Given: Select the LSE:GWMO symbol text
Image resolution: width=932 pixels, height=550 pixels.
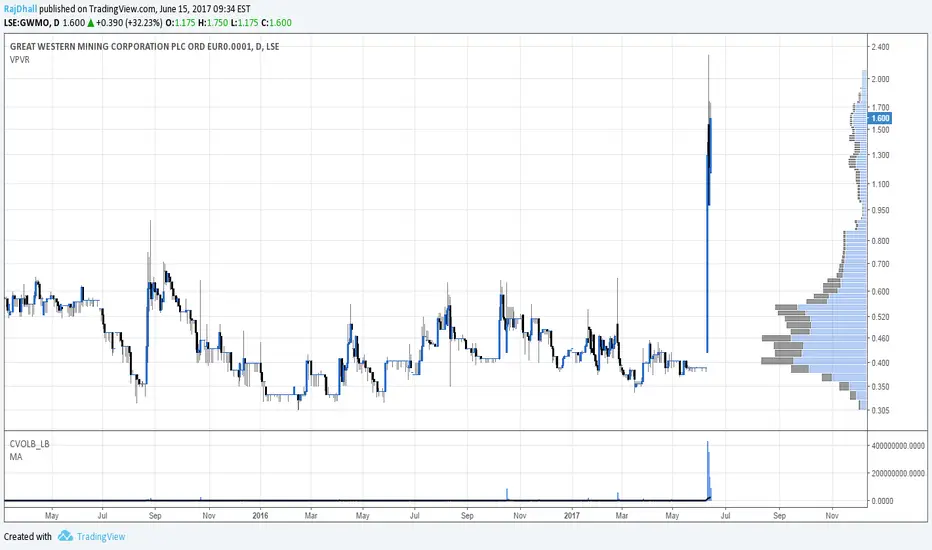Looking at the screenshot, I should click(x=27, y=23).
